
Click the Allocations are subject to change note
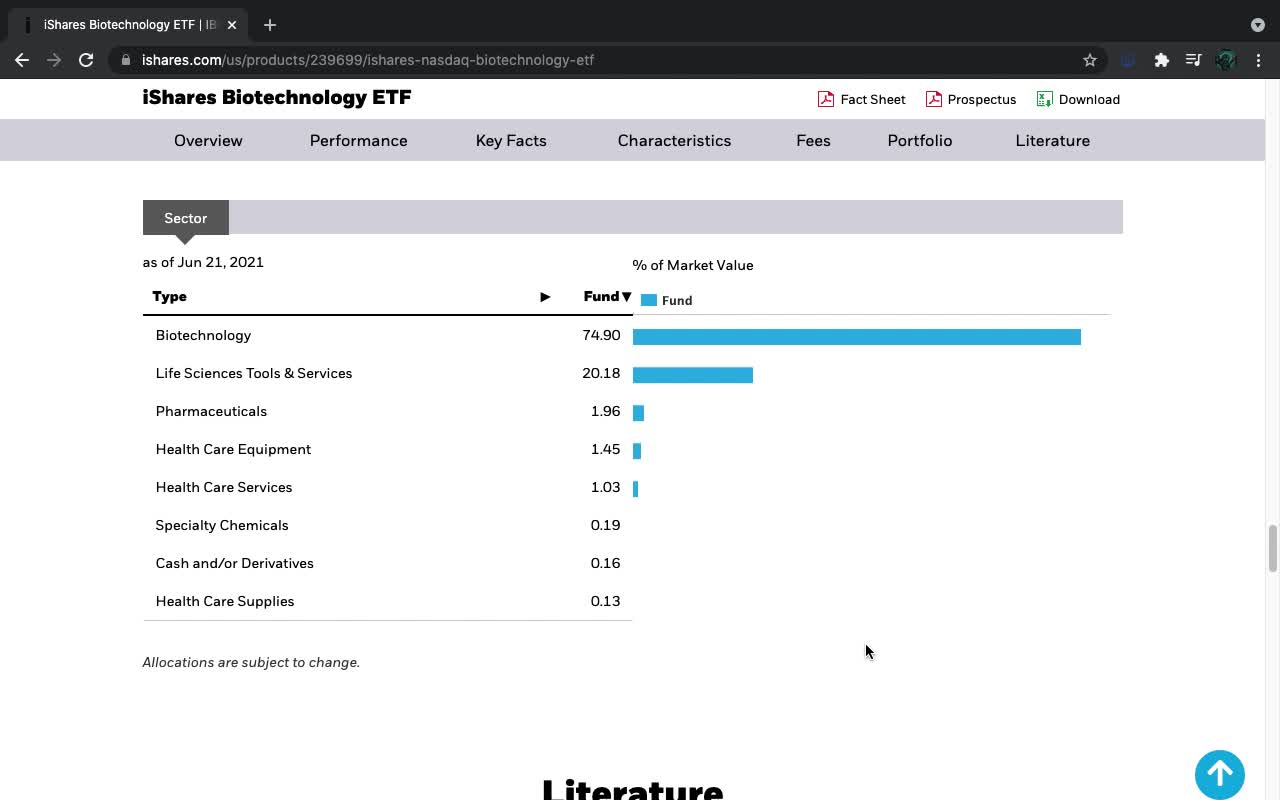[x=251, y=662]
